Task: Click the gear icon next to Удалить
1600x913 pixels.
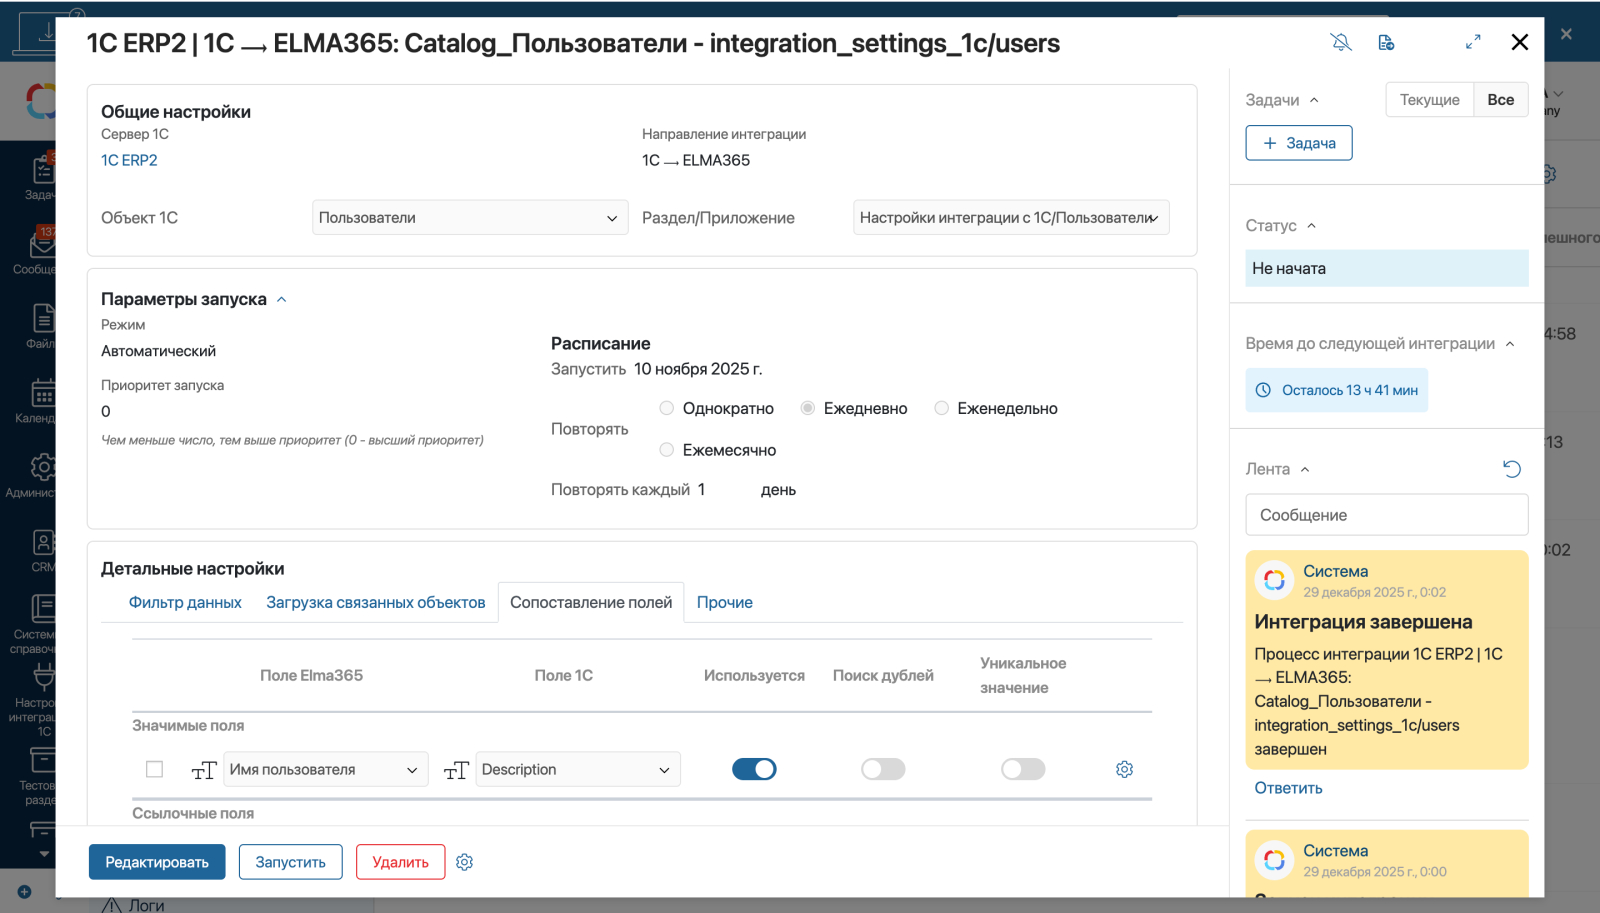Action: coord(464,862)
